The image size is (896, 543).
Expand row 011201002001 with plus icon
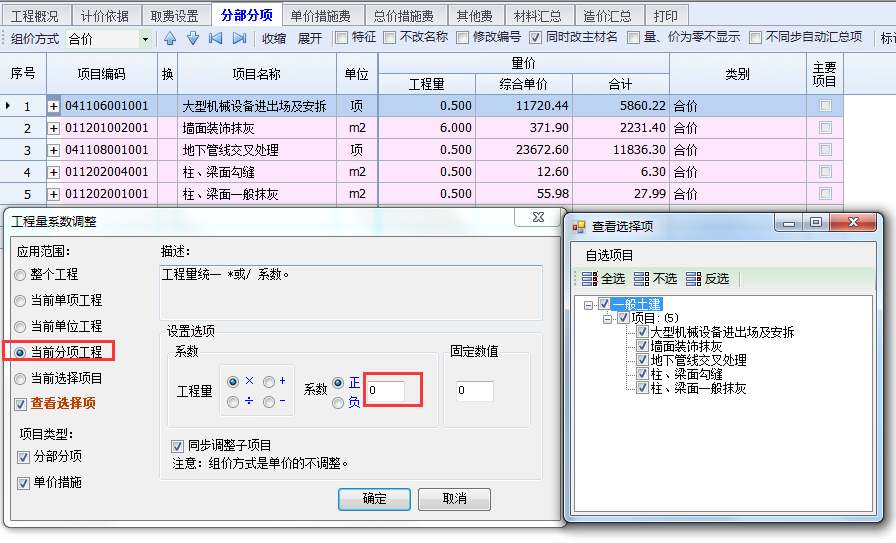pyautogui.click(x=54, y=128)
